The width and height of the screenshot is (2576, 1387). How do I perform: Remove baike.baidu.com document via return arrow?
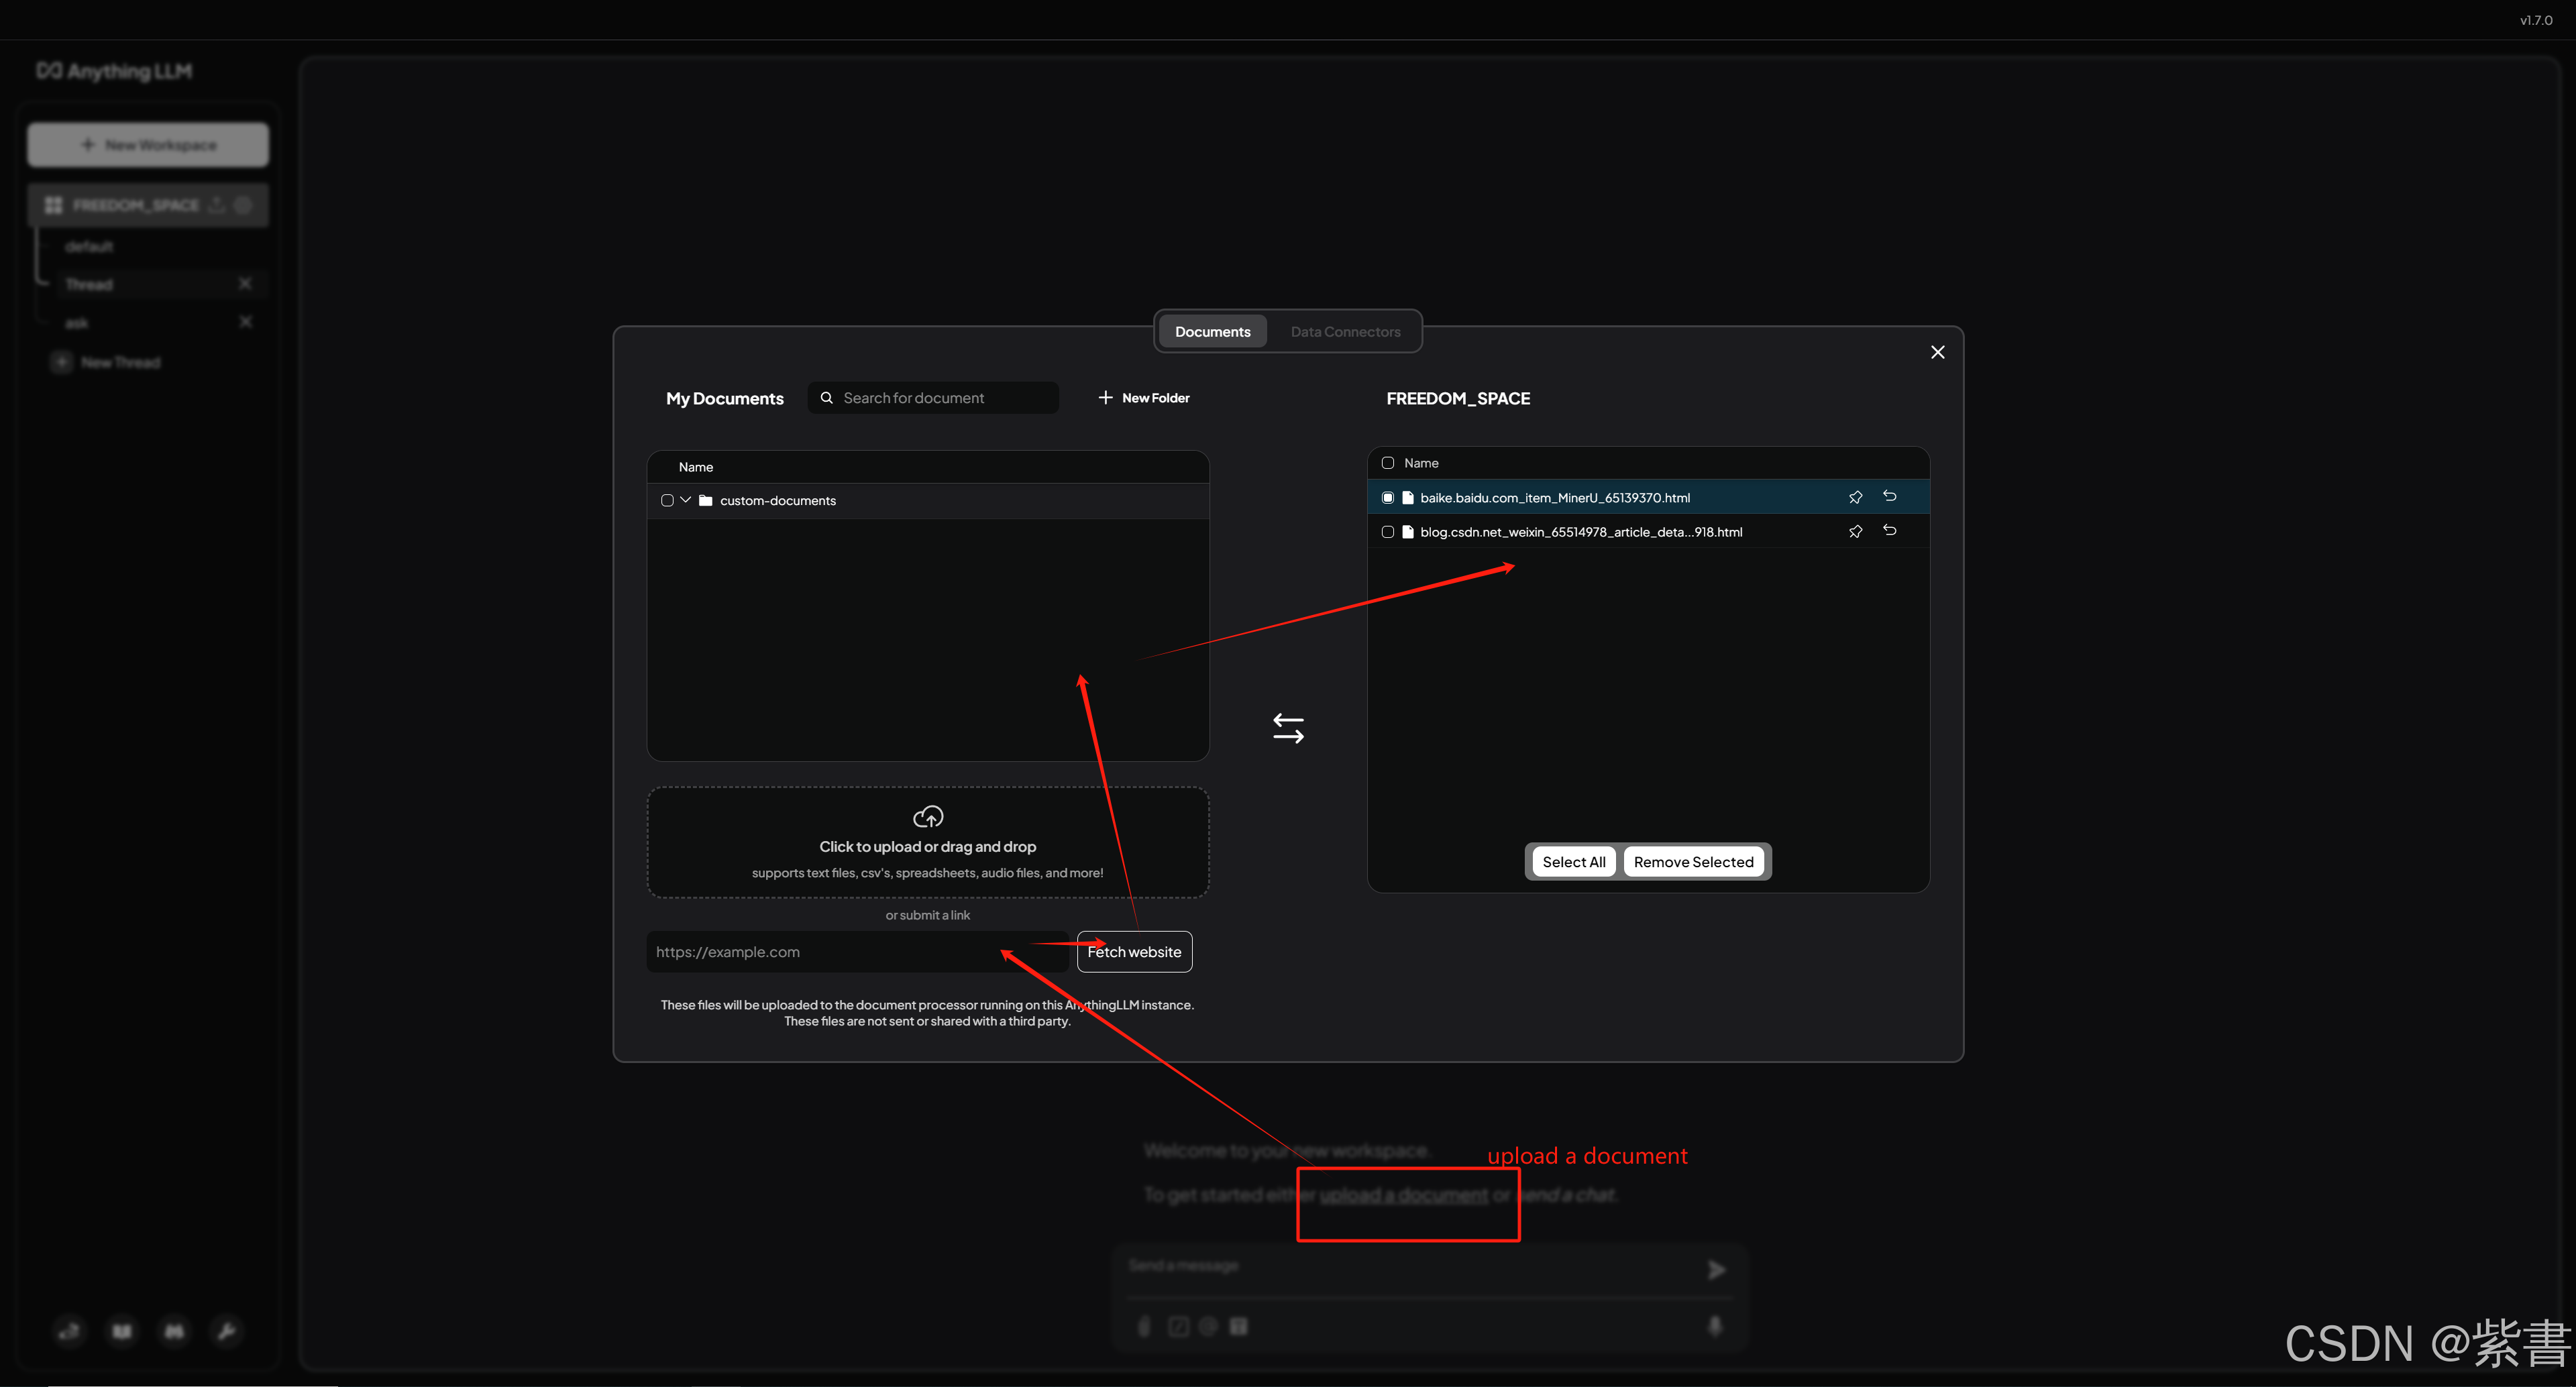pos(1889,496)
